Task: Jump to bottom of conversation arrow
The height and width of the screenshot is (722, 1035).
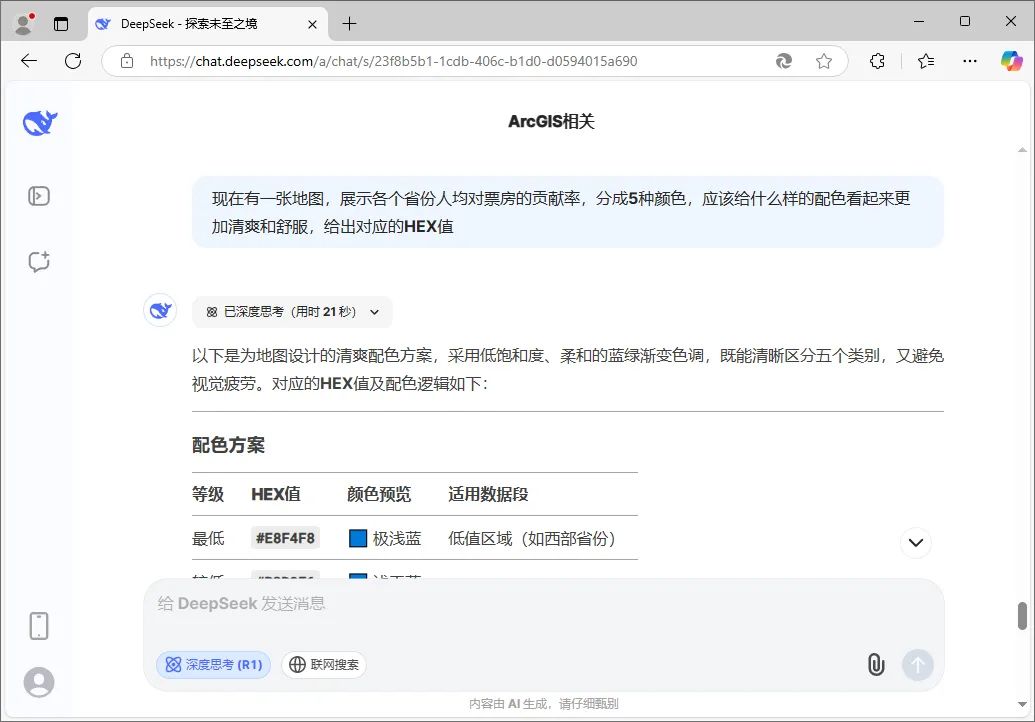Action: click(916, 542)
